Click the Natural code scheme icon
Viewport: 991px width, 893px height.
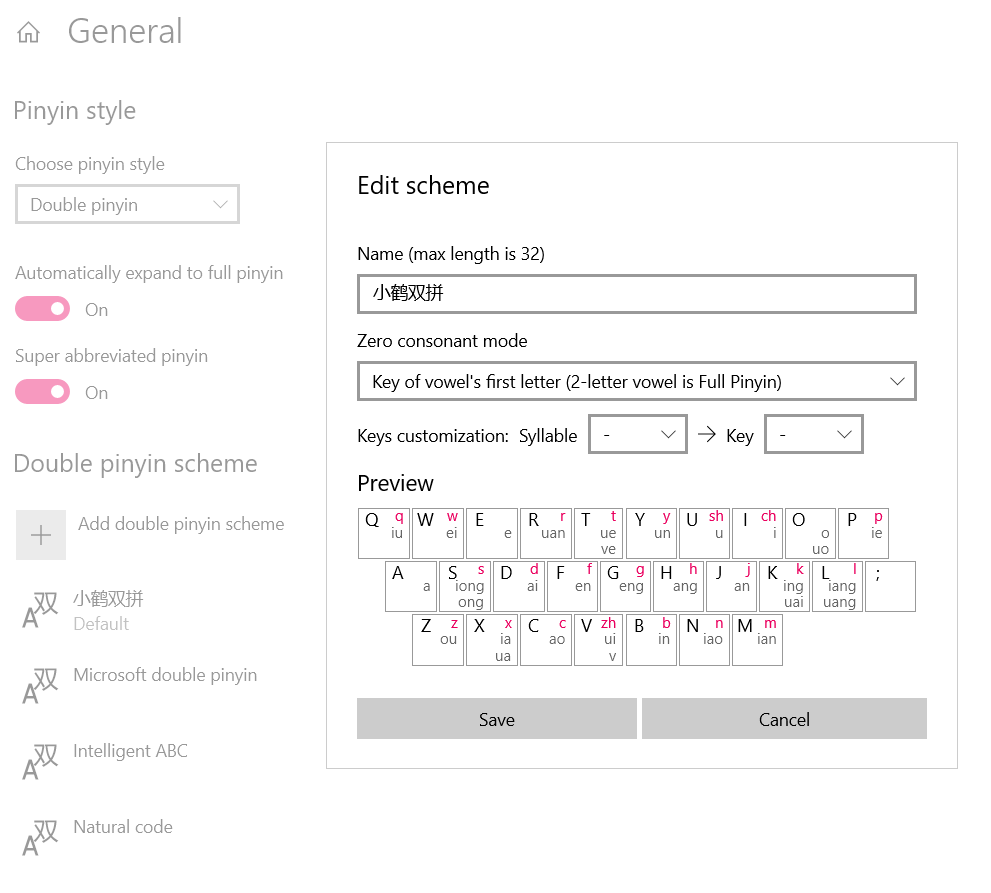tap(40, 837)
